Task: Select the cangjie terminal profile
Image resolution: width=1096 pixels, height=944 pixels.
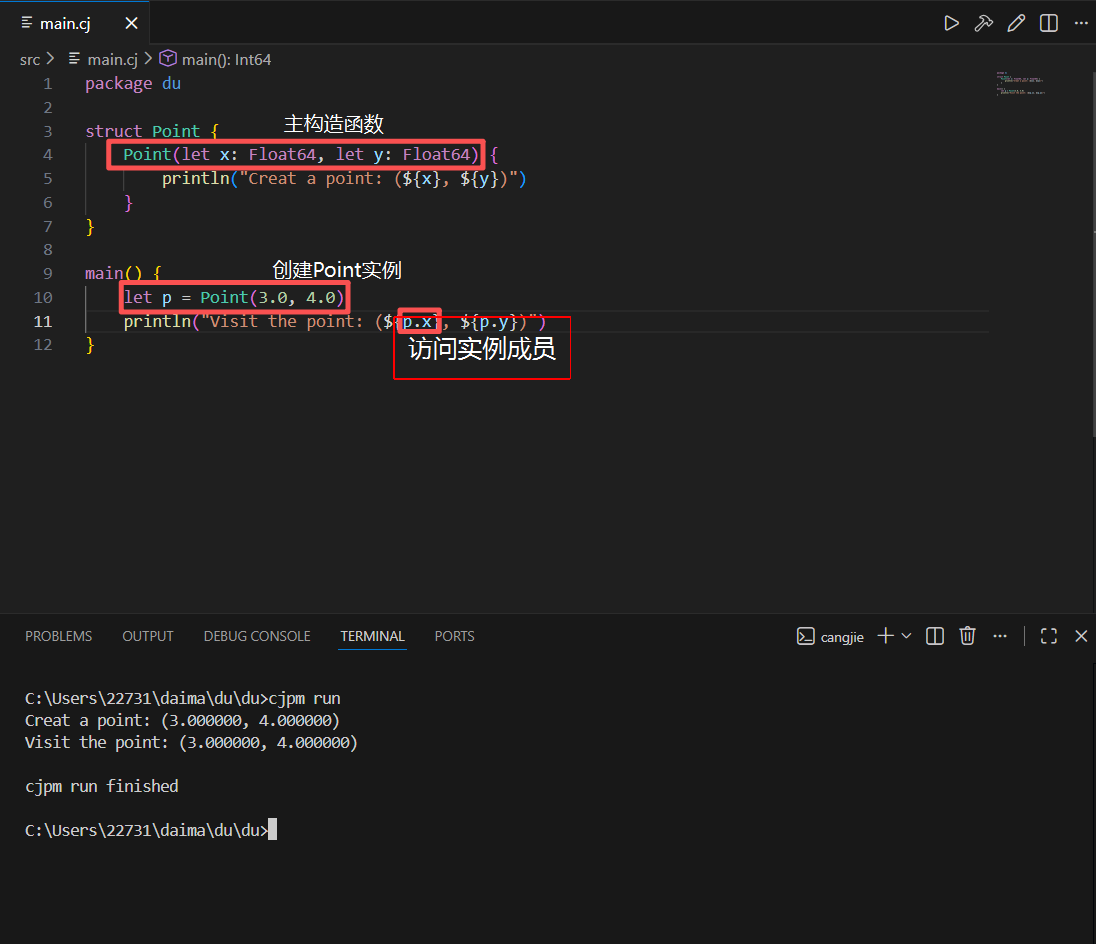Action: click(830, 637)
